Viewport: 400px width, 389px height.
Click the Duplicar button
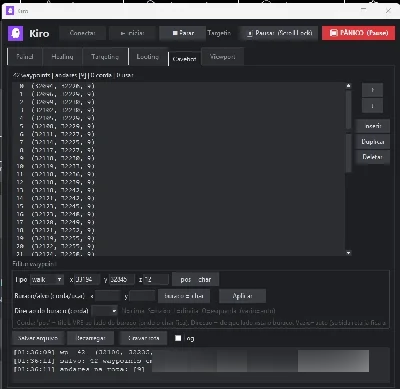click(372, 142)
